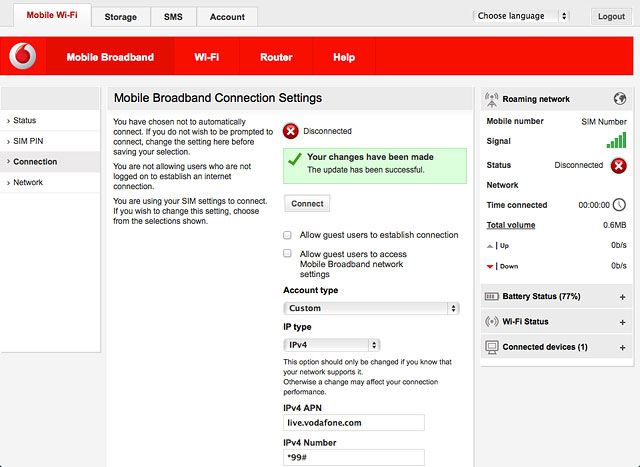The width and height of the screenshot is (640, 467).
Task: Click the red disconnected X icon in Status row
Action: coord(618,165)
